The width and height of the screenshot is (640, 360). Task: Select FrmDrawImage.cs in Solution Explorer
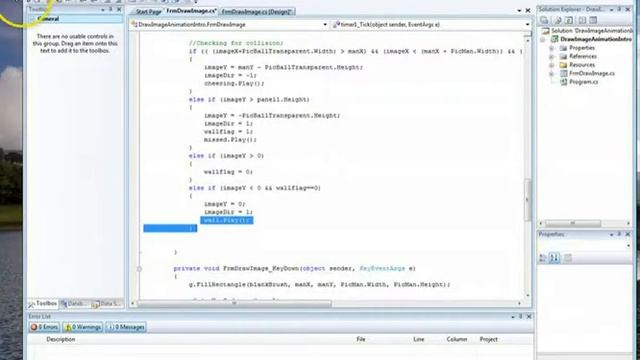pos(591,73)
